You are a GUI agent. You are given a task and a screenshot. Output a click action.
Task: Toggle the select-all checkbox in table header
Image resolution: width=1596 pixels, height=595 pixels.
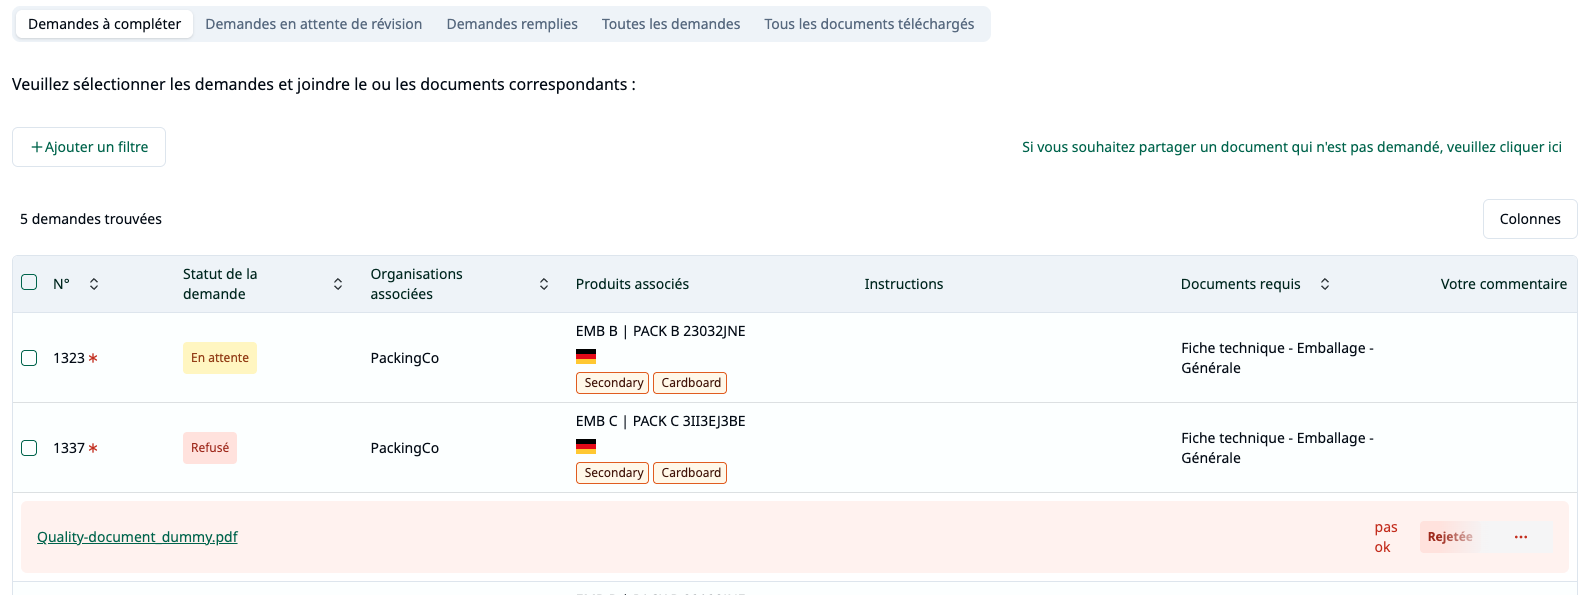click(29, 282)
